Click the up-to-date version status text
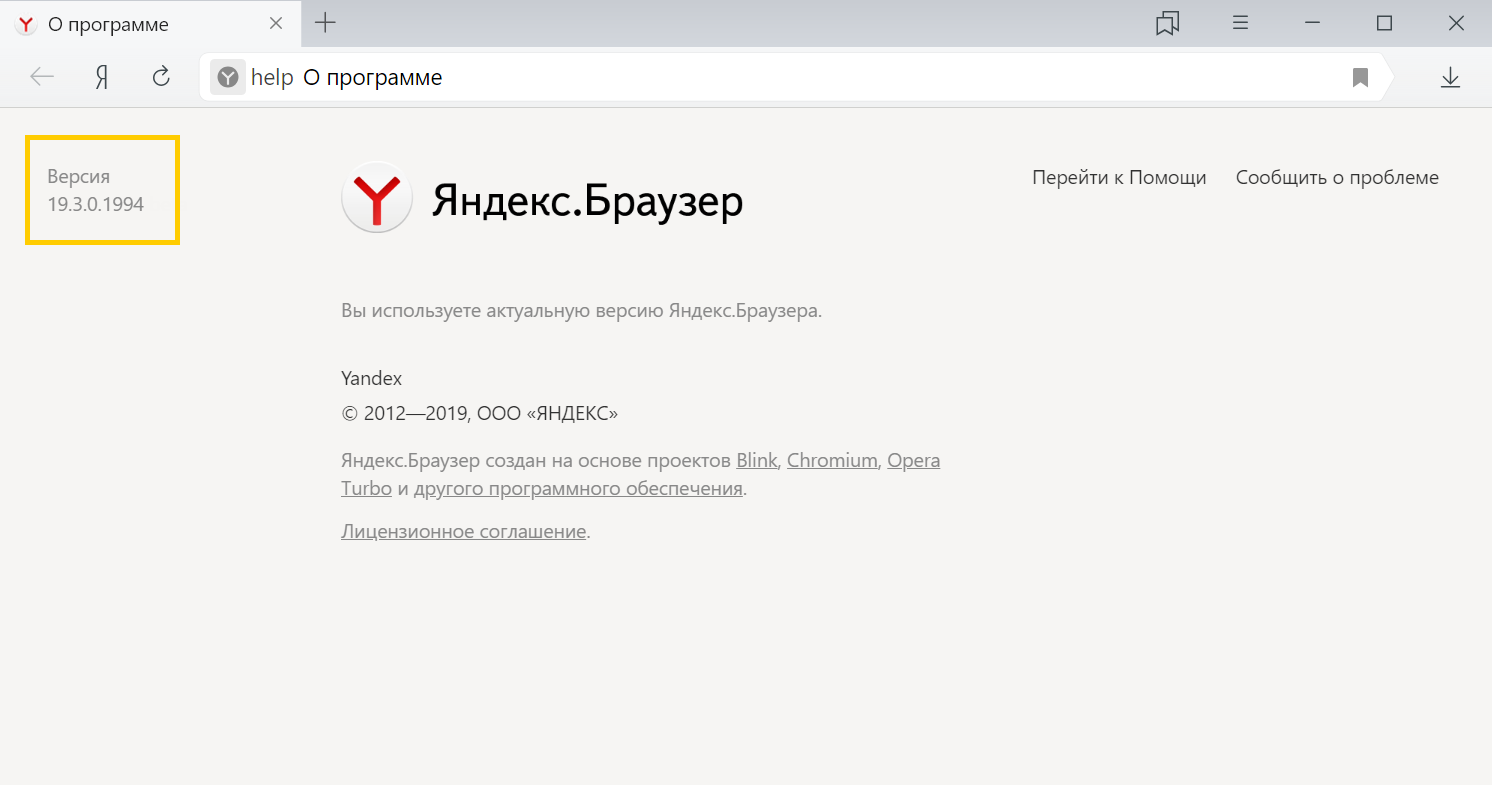 [581, 310]
